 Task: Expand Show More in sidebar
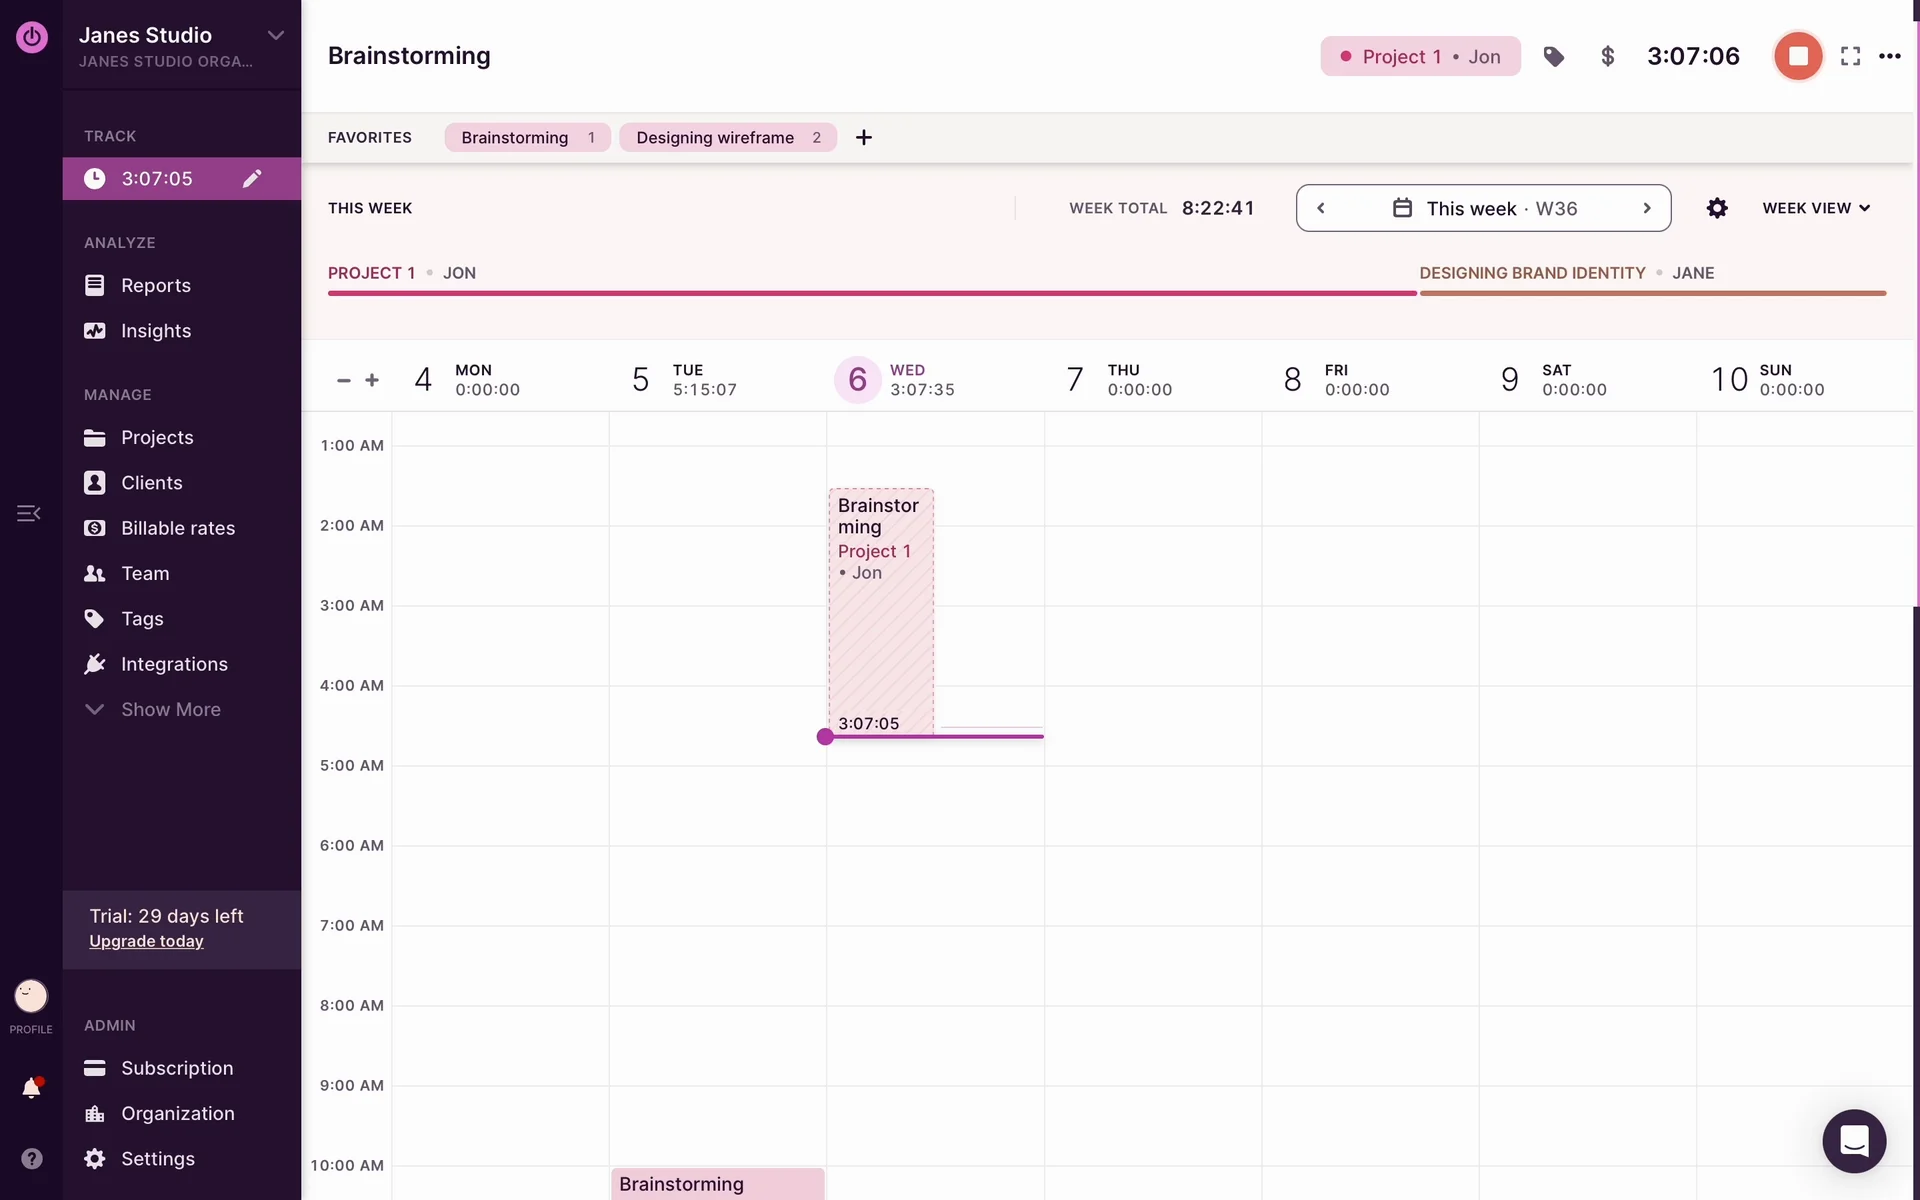click(170, 709)
